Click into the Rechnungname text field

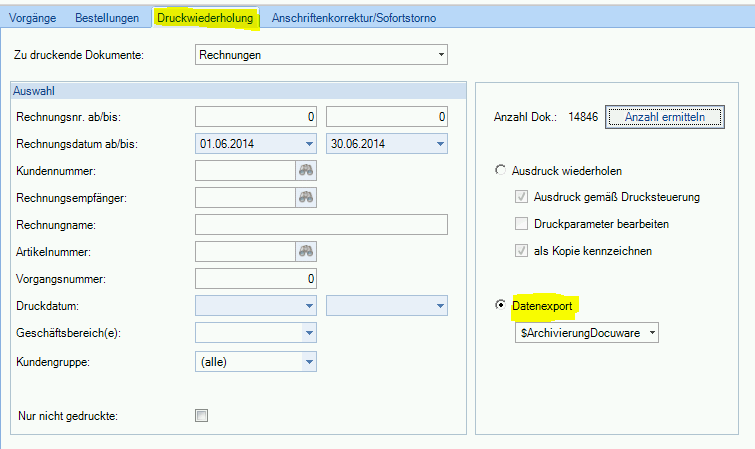pos(321,225)
